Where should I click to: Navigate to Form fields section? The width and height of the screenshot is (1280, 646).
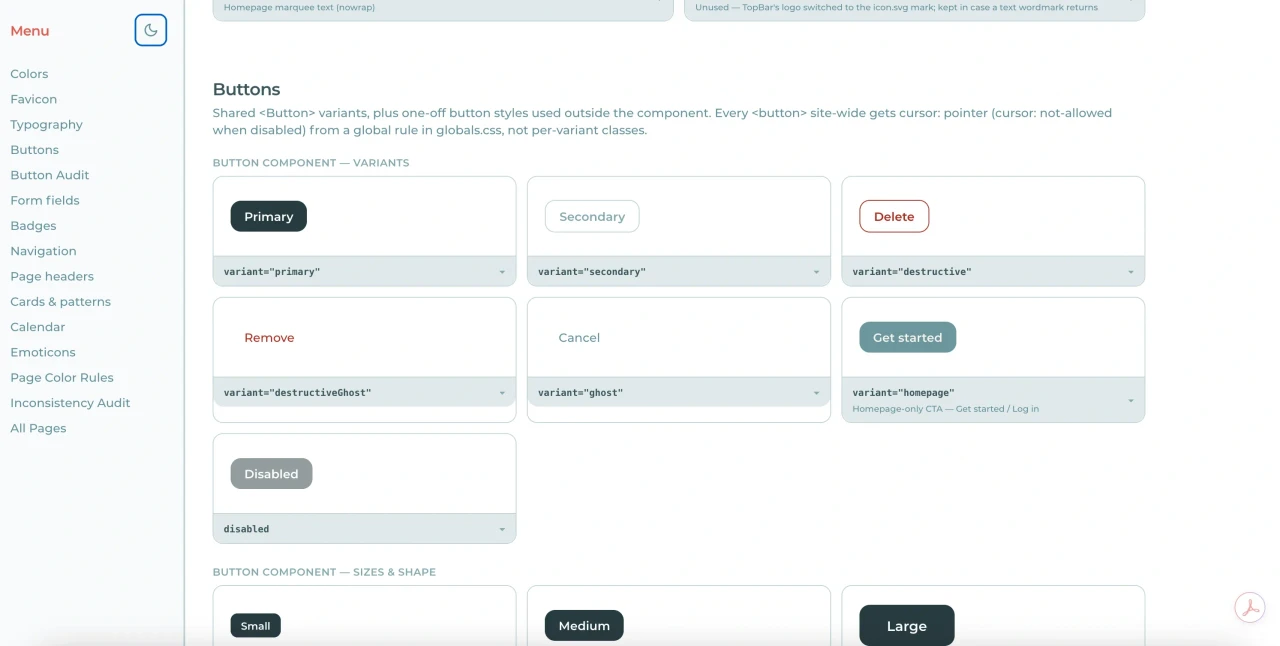(45, 200)
